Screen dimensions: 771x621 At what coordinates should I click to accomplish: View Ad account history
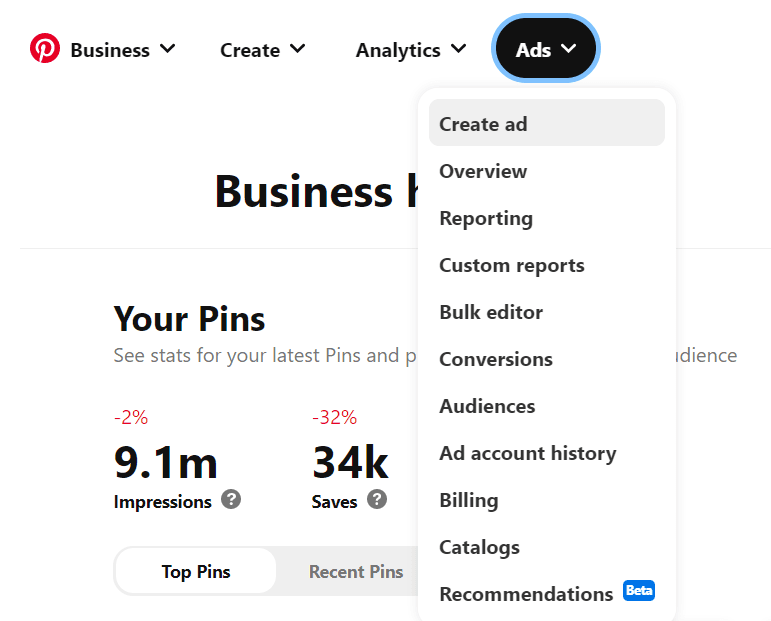coord(528,453)
